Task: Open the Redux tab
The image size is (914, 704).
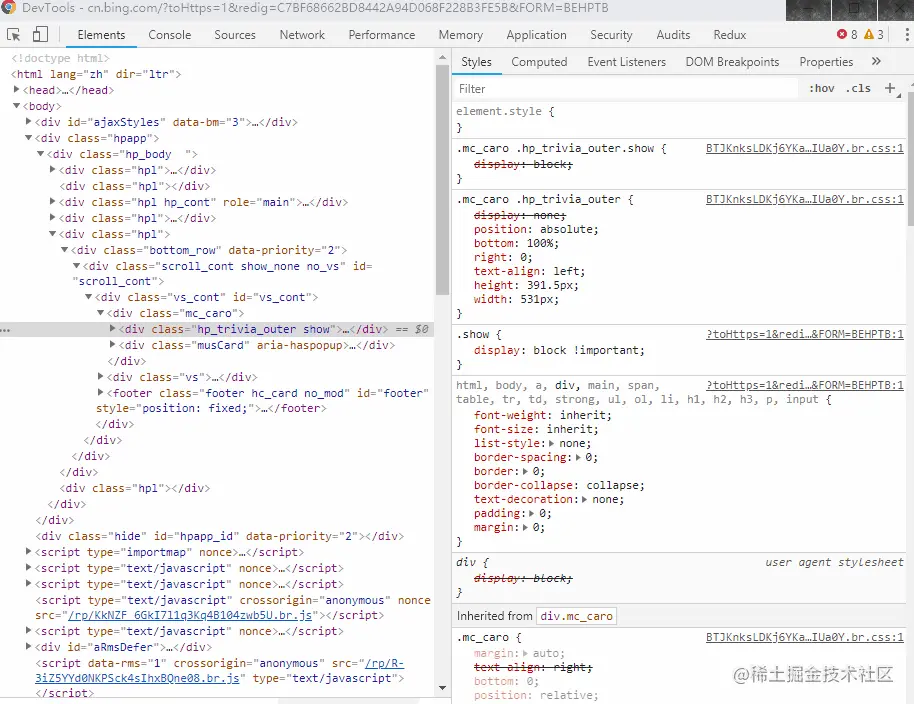Action: pyautogui.click(x=730, y=35)
